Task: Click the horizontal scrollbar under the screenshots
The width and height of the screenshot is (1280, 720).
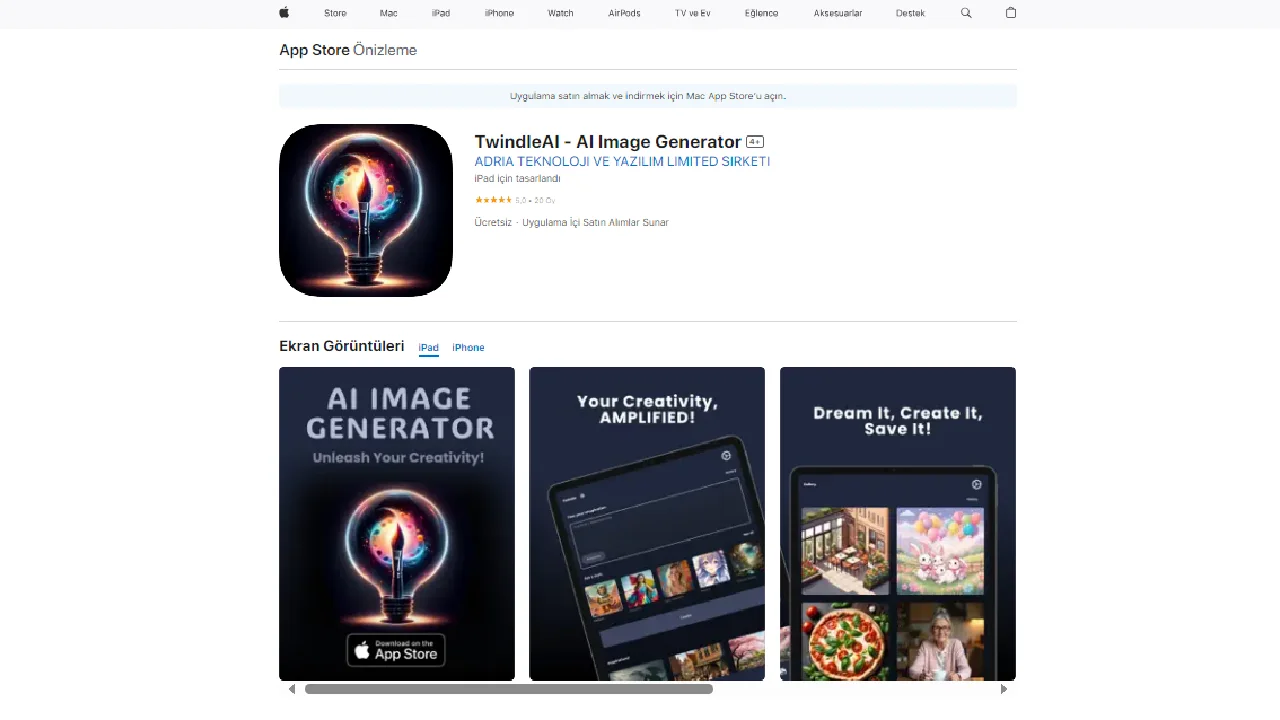Action: click(510, 688)
